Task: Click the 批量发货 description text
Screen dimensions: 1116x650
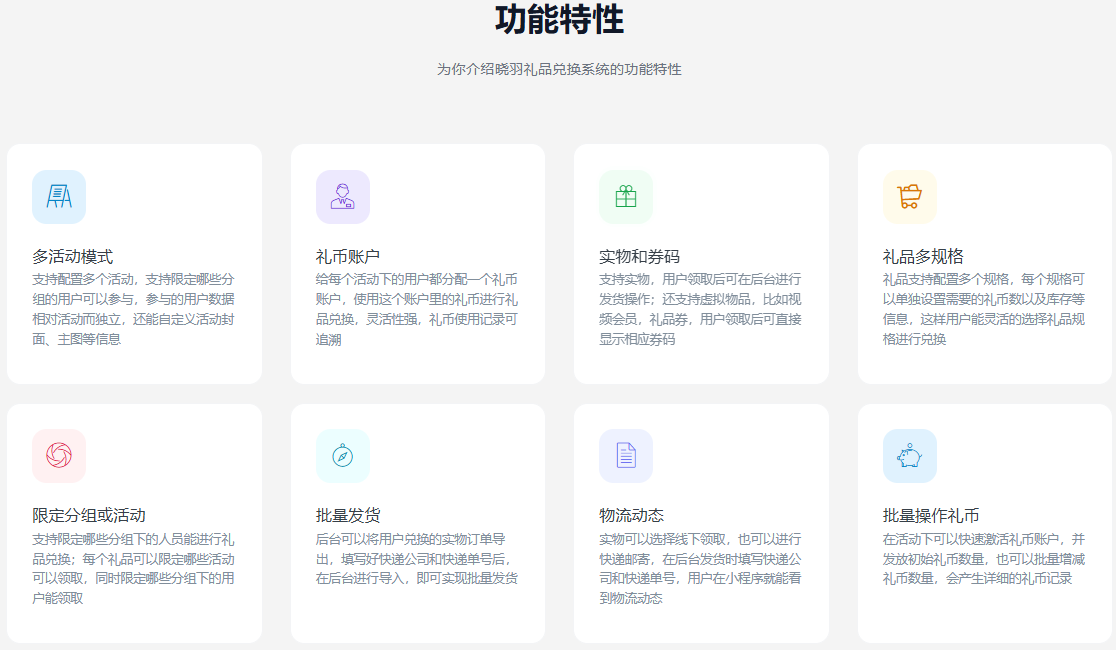Action: 417,558
